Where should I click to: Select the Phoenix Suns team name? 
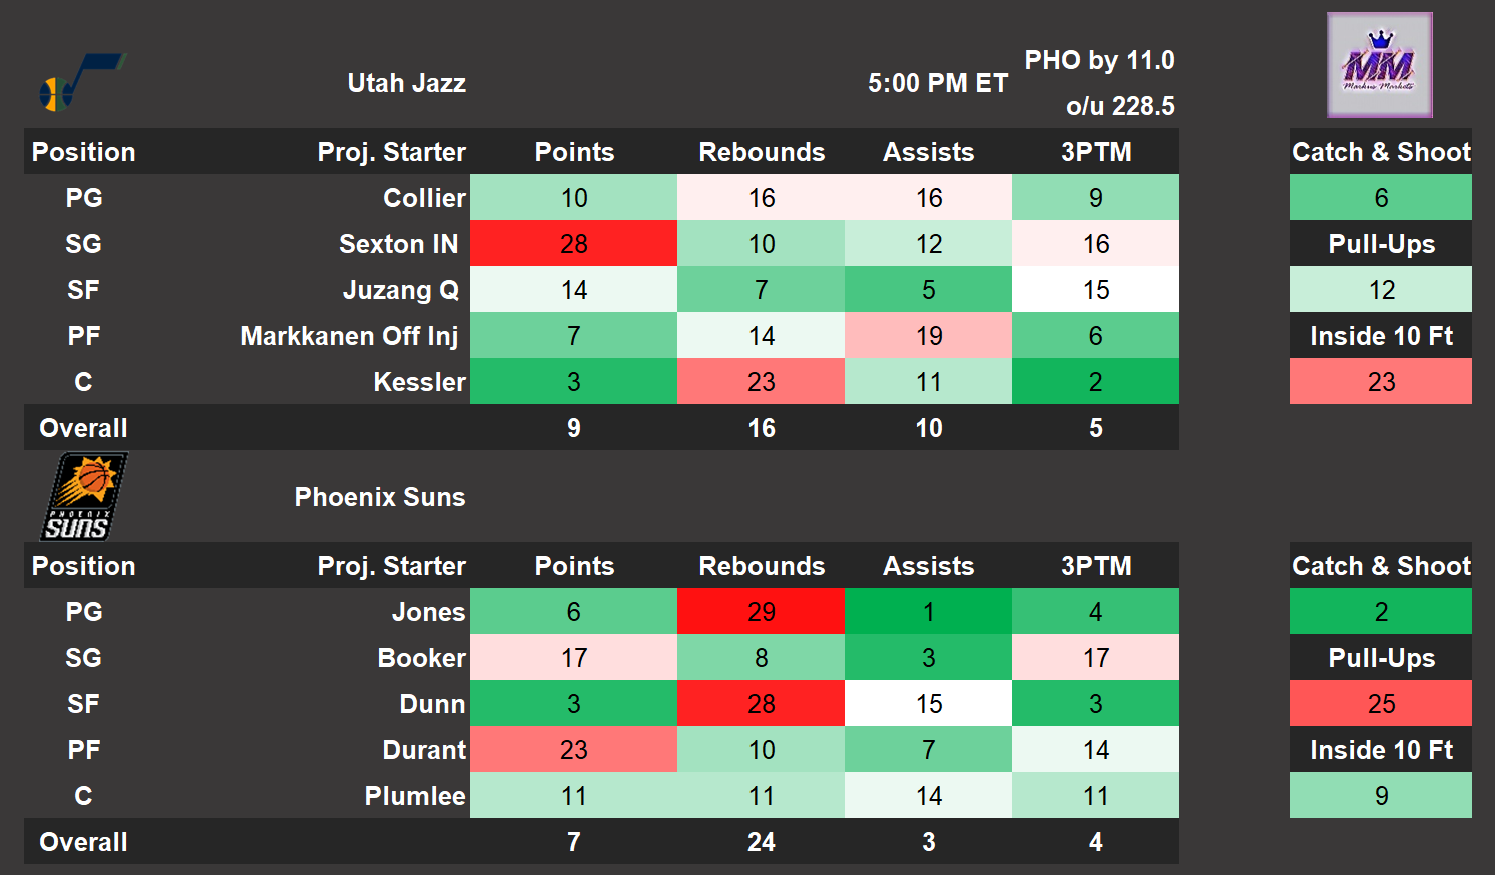[x=380, y=497]
